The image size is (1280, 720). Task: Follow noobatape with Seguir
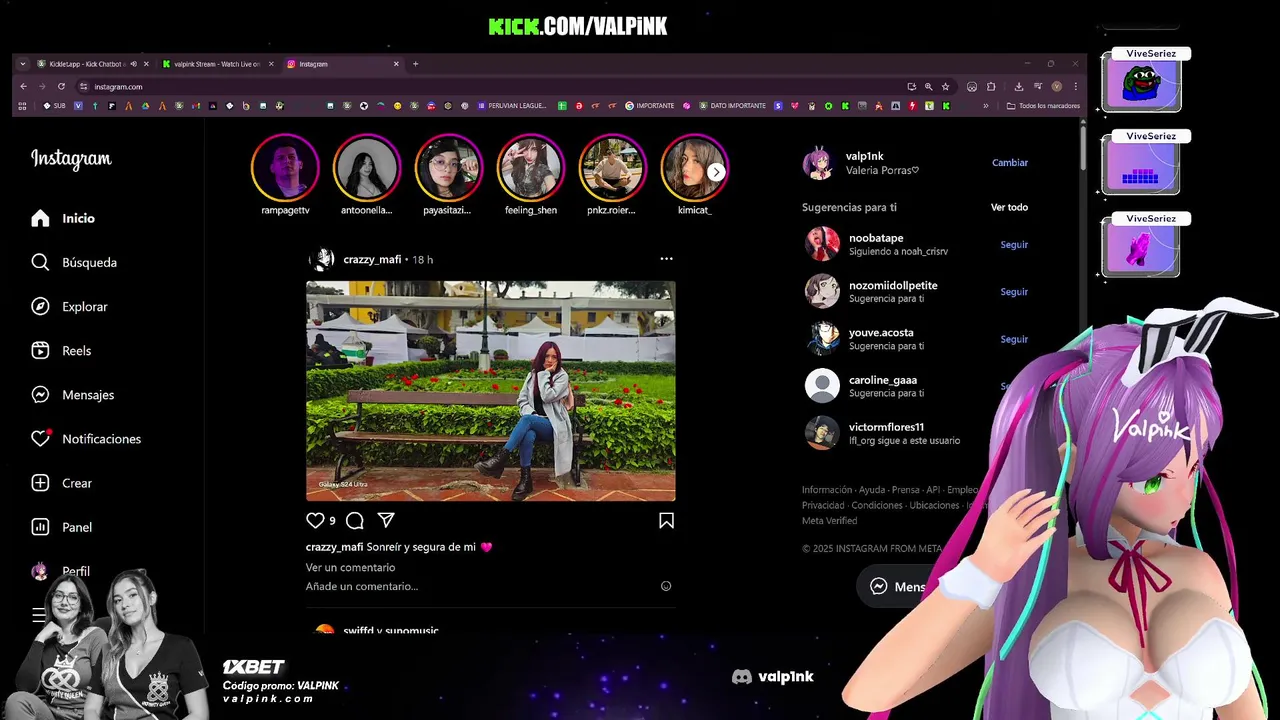click(x=1014, y=244)
